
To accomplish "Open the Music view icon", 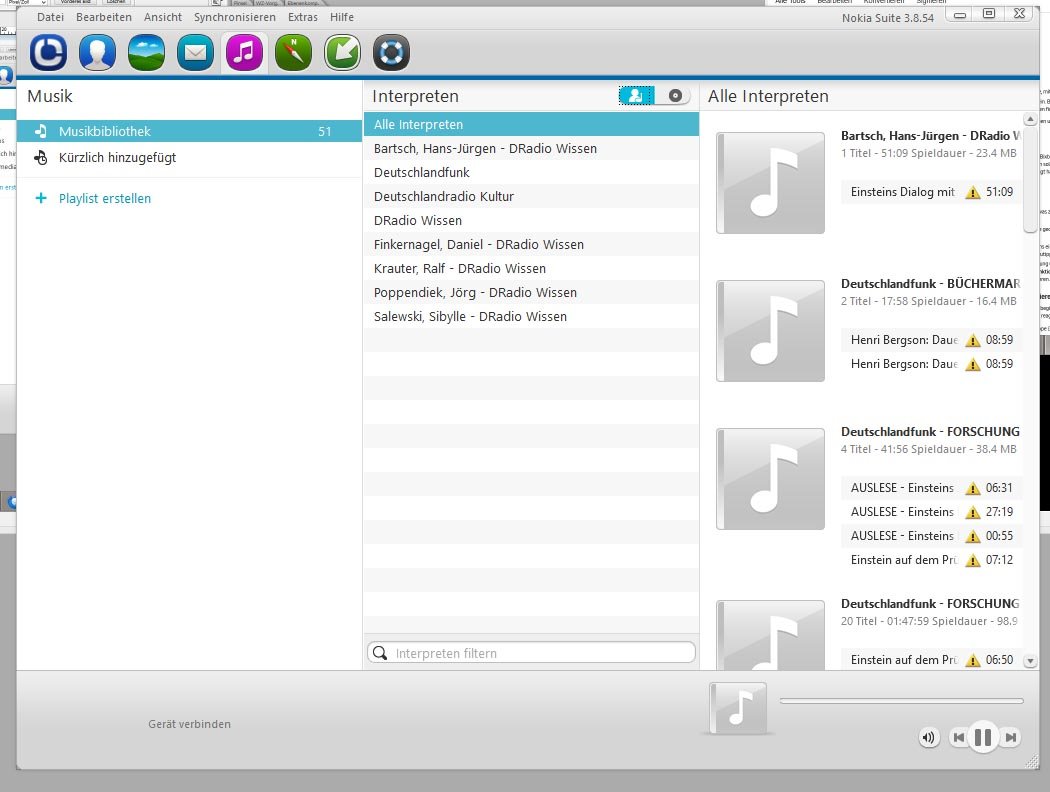I will coord(244,52).
